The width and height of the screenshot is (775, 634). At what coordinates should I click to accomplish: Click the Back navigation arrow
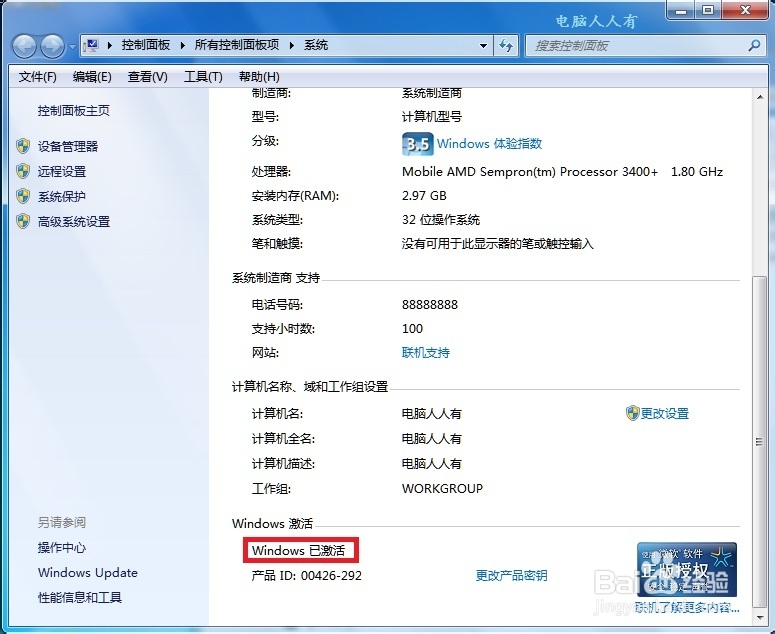coord(24,46)
